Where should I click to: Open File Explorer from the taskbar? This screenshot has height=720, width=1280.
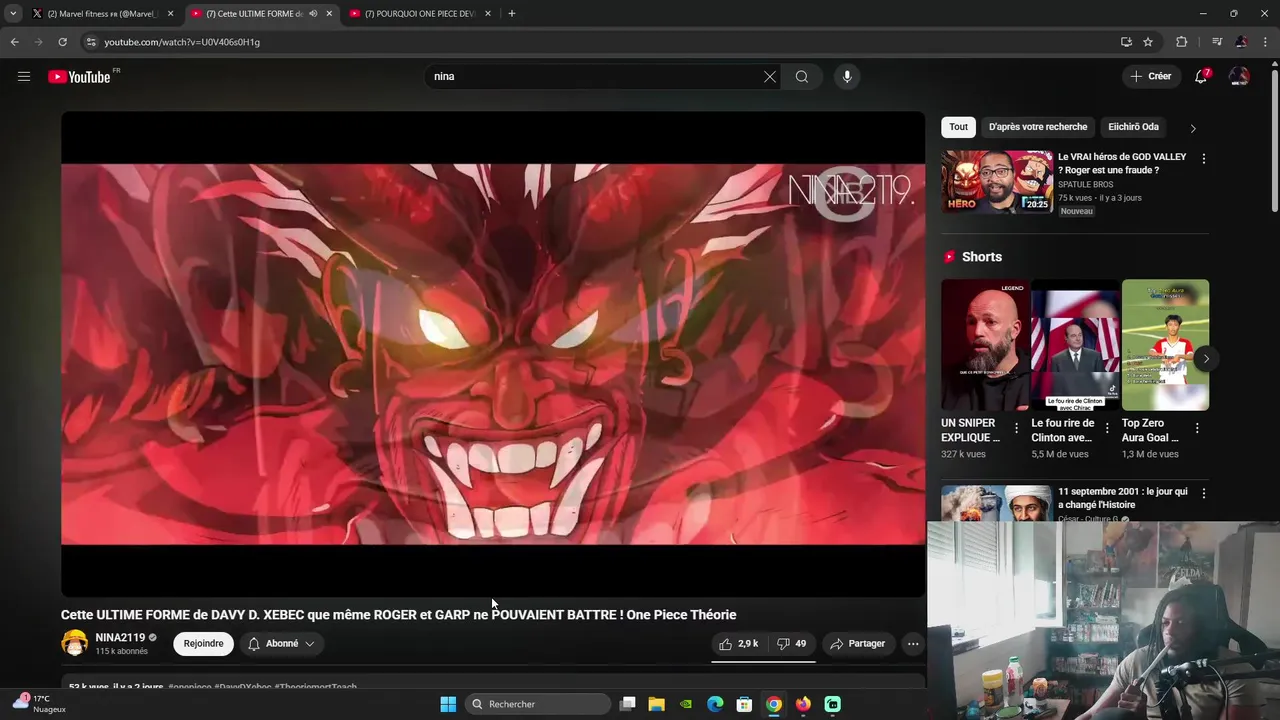point(657,704)
